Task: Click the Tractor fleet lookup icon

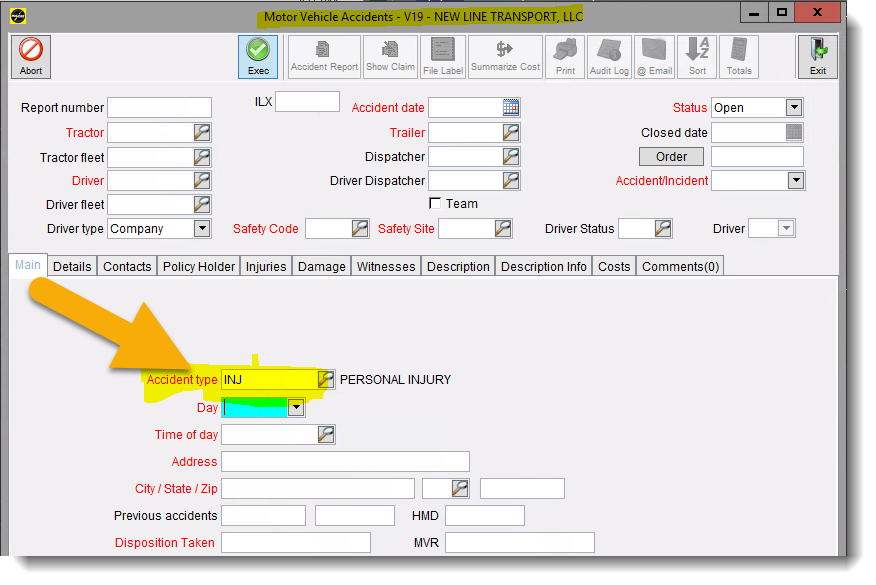Action: 202,157
